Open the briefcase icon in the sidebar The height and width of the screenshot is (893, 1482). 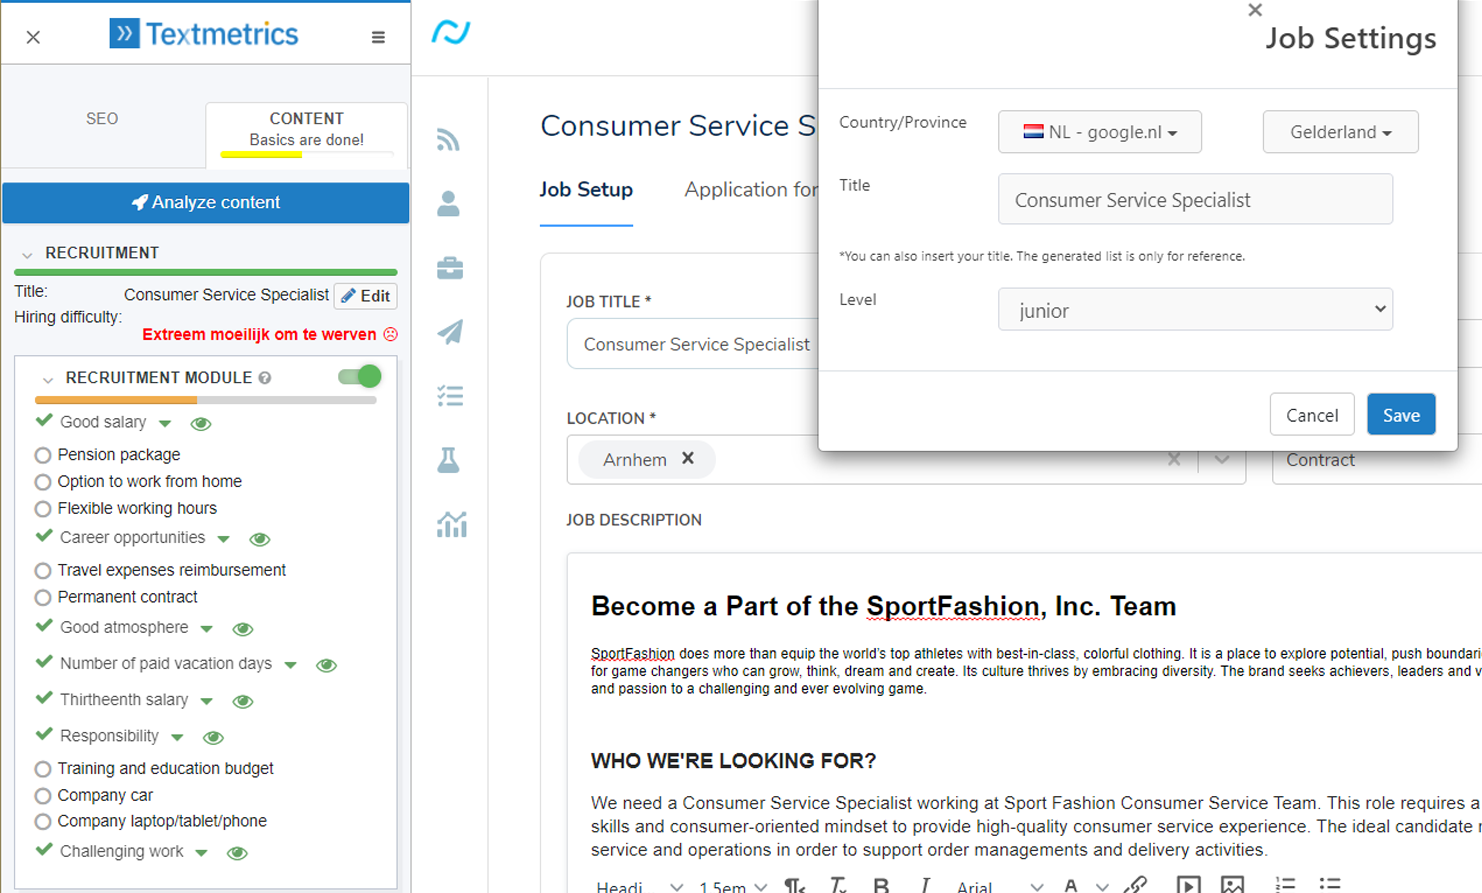click(450, 268)
